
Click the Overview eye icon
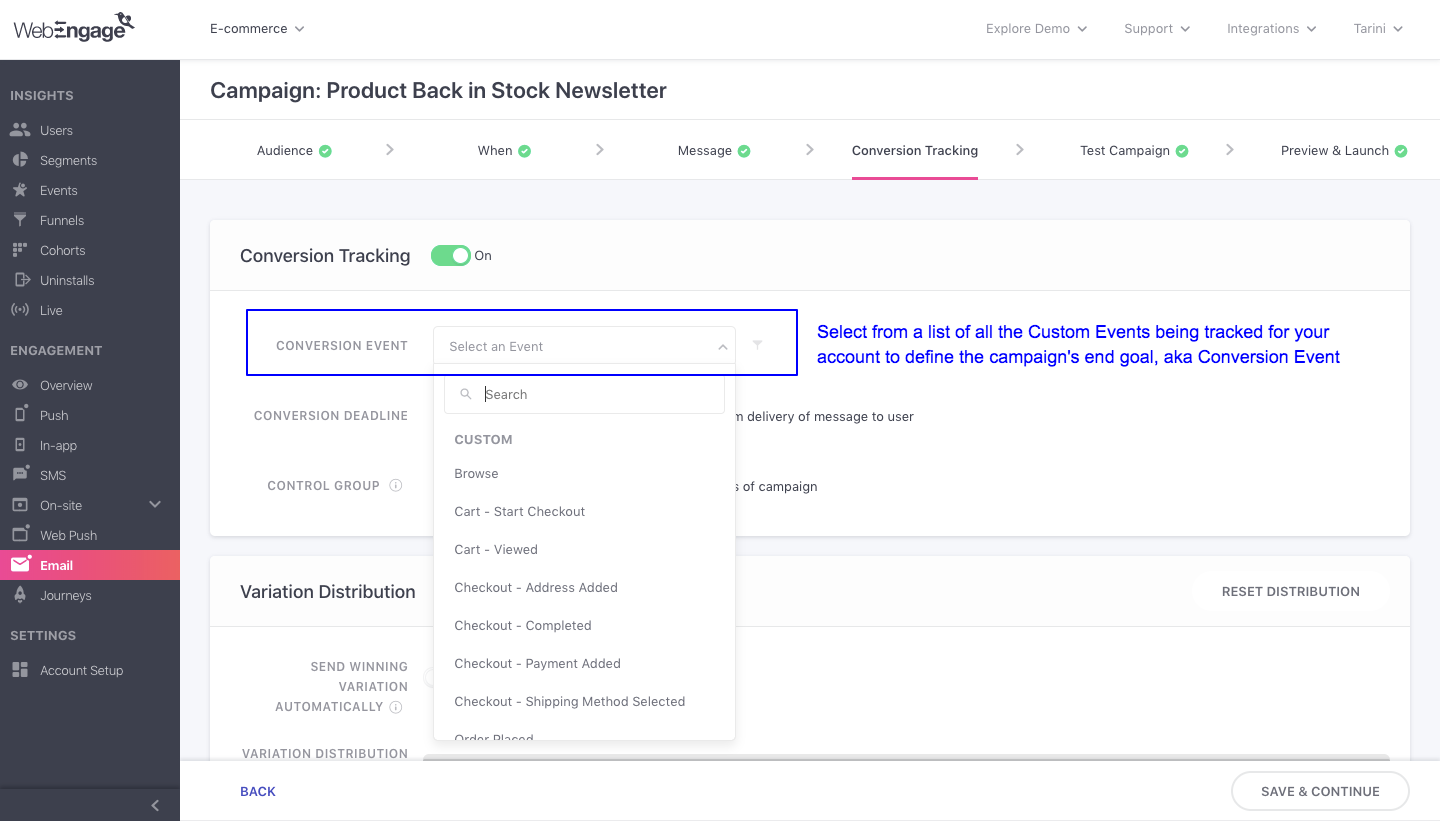20,385
